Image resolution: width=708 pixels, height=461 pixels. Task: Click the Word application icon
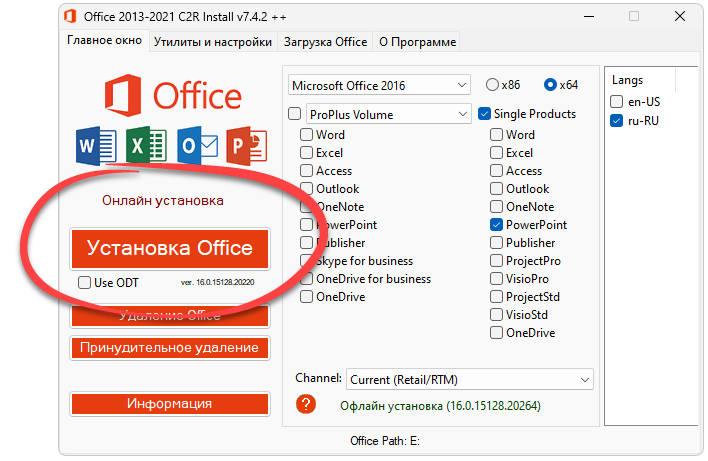pos(96,146)
